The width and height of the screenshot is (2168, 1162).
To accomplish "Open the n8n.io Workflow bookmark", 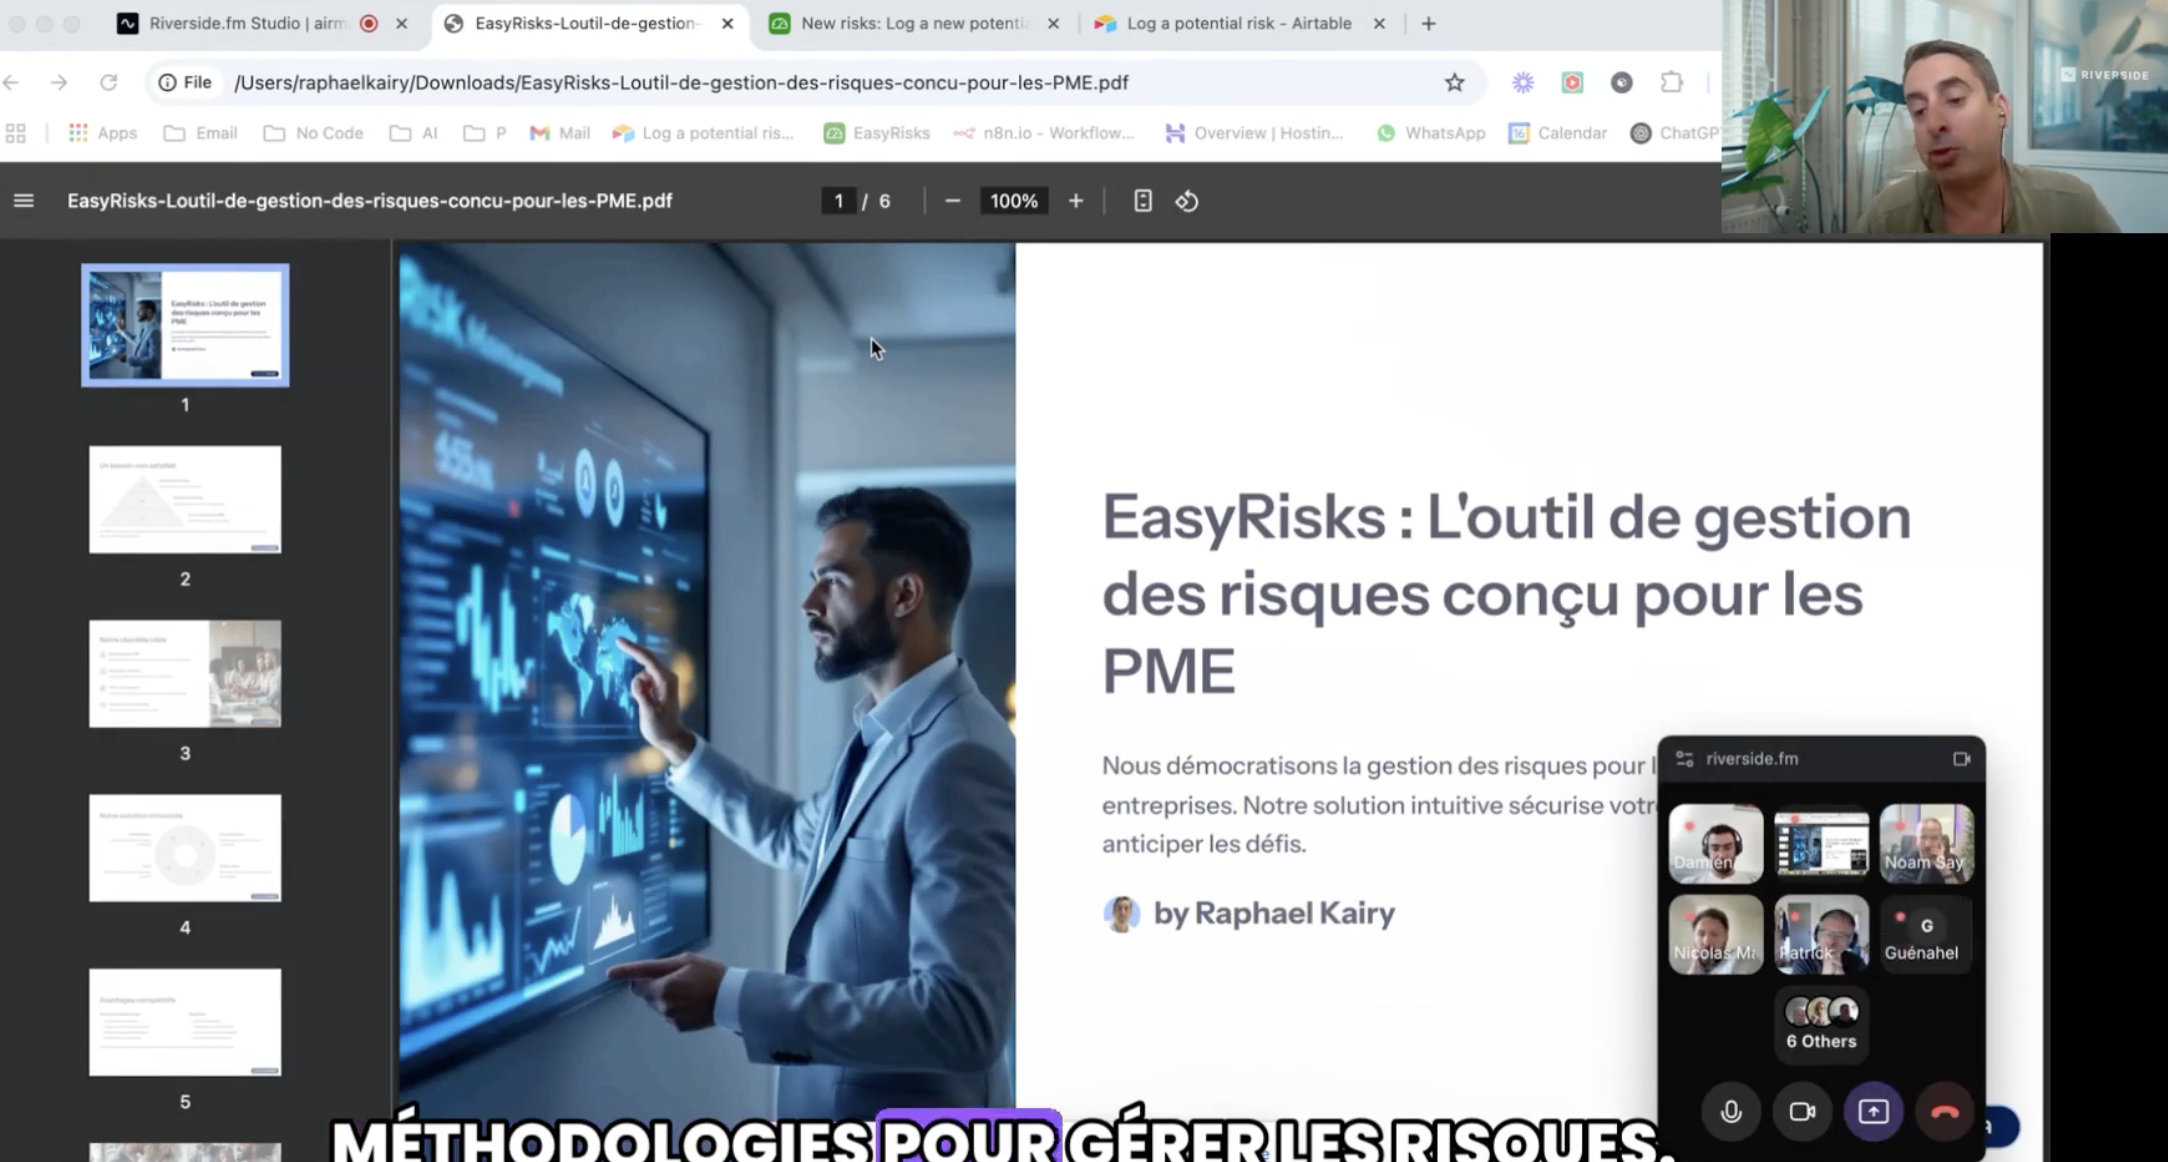I will point(1044,133).
